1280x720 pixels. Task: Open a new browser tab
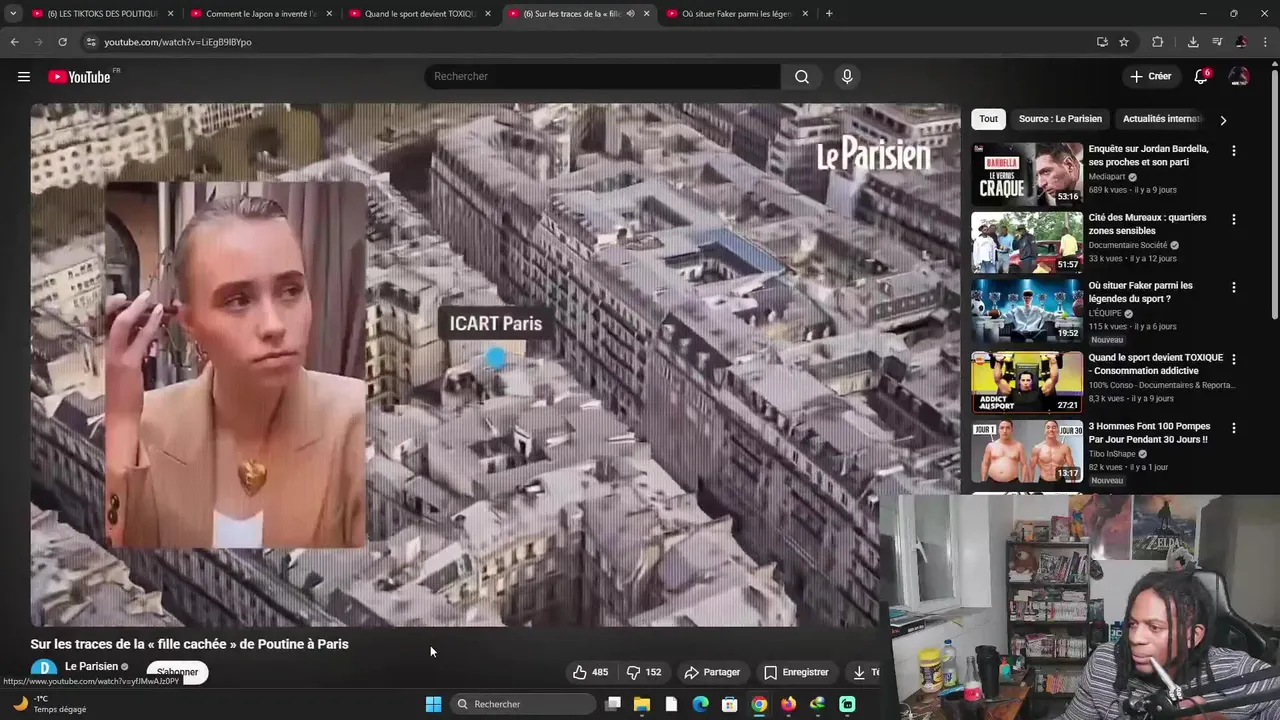(829, 14)
